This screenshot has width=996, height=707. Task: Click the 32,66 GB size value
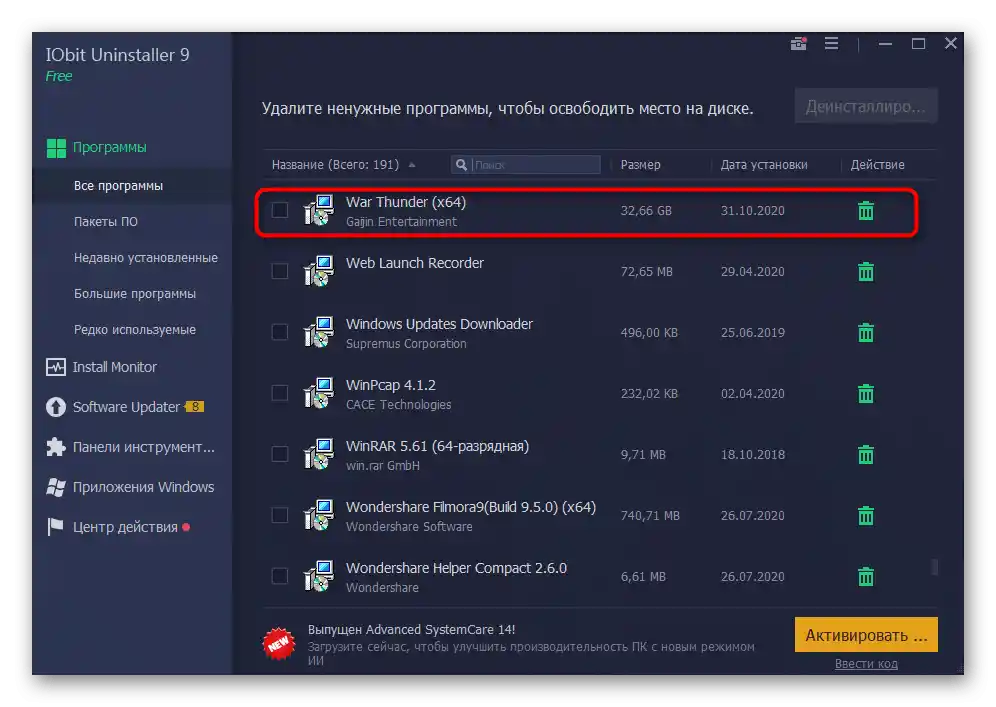click(x=646, y=210)
